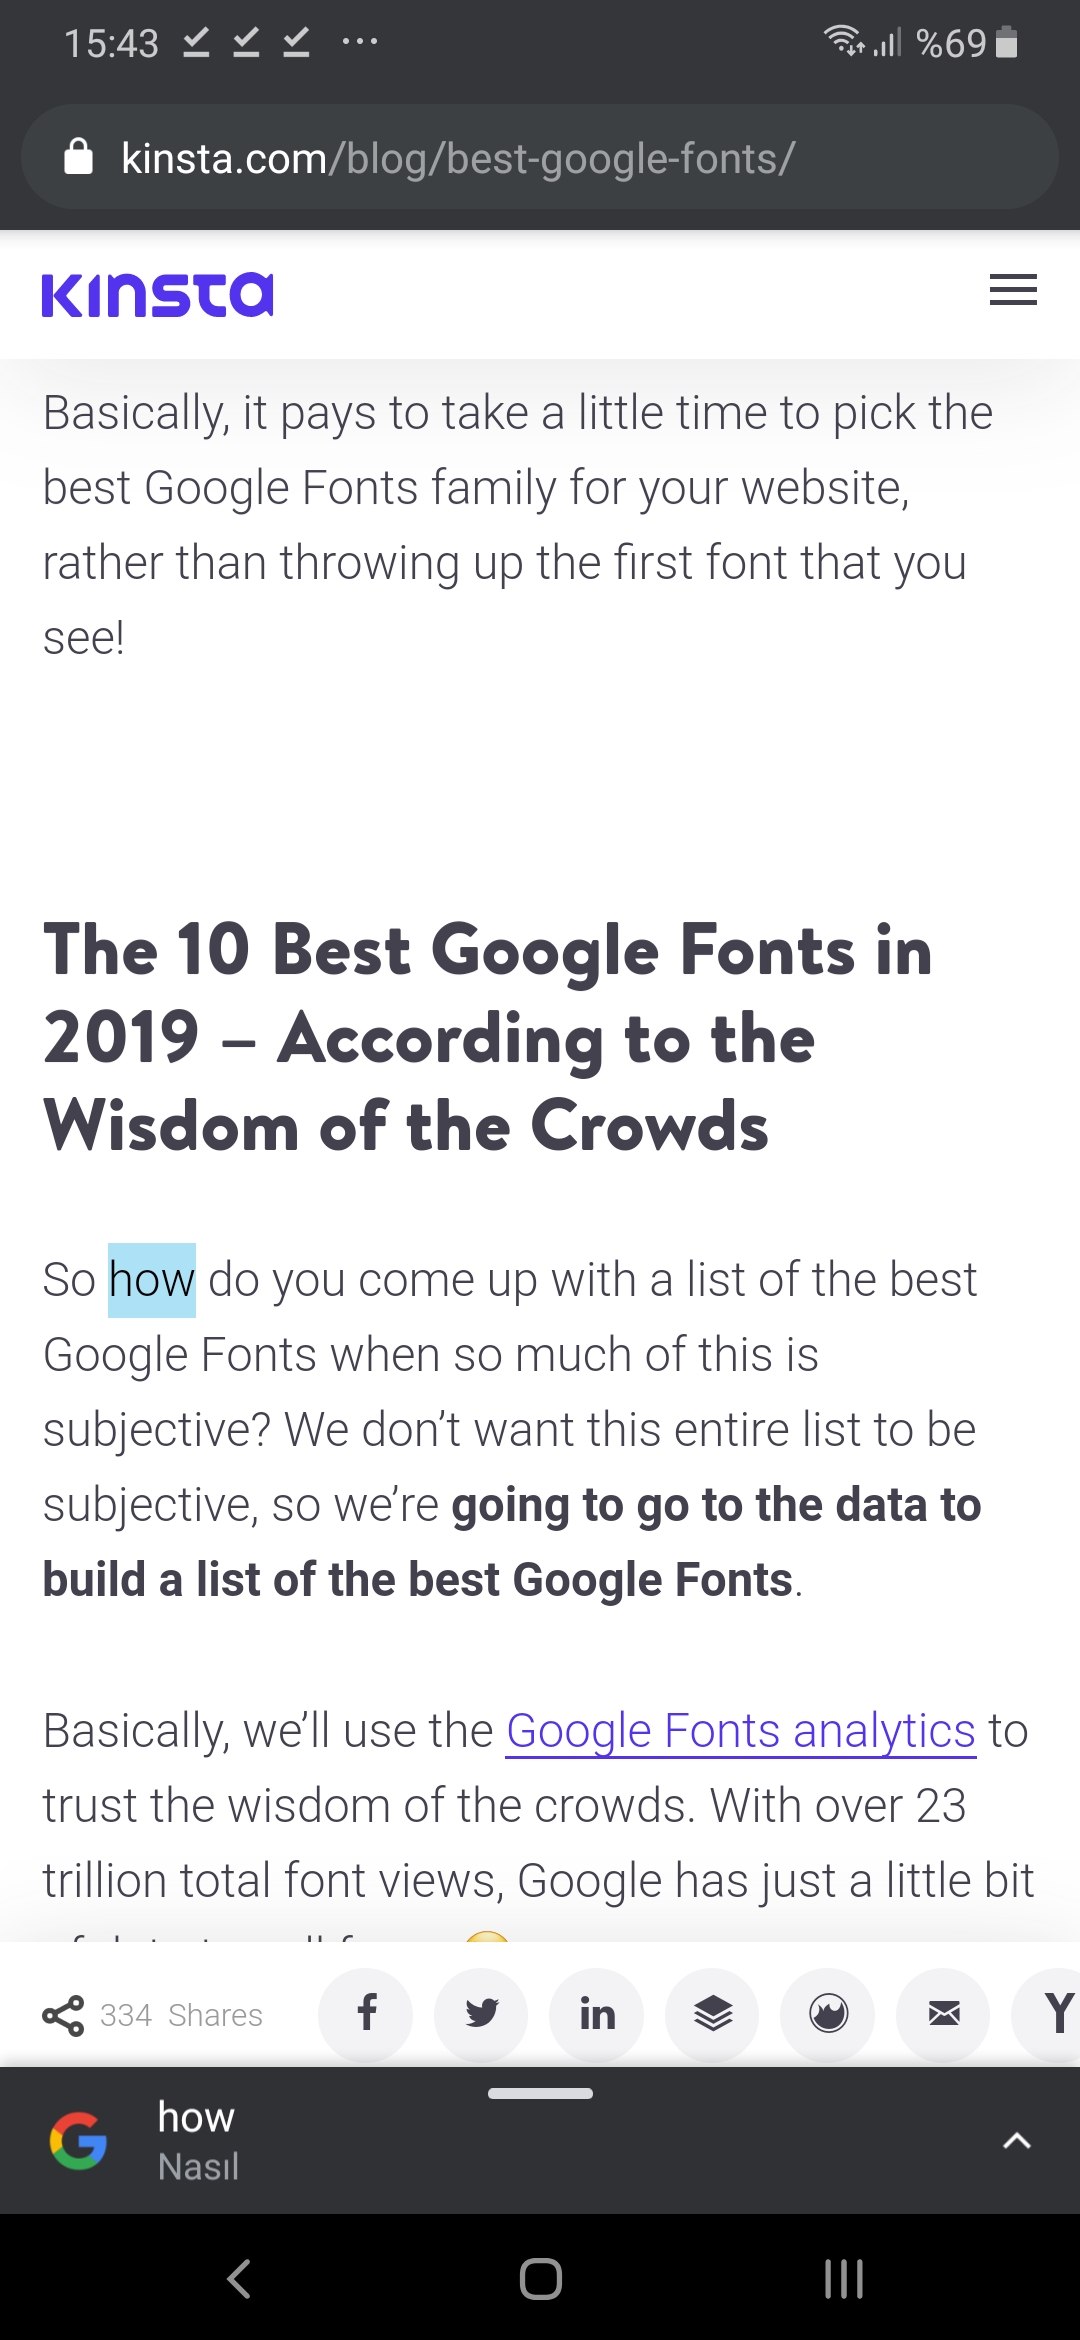Go to Kinsta homepage via logo
This screenshot has height=2340, width=1080.
pyautogui.click(x=157, y=294)
